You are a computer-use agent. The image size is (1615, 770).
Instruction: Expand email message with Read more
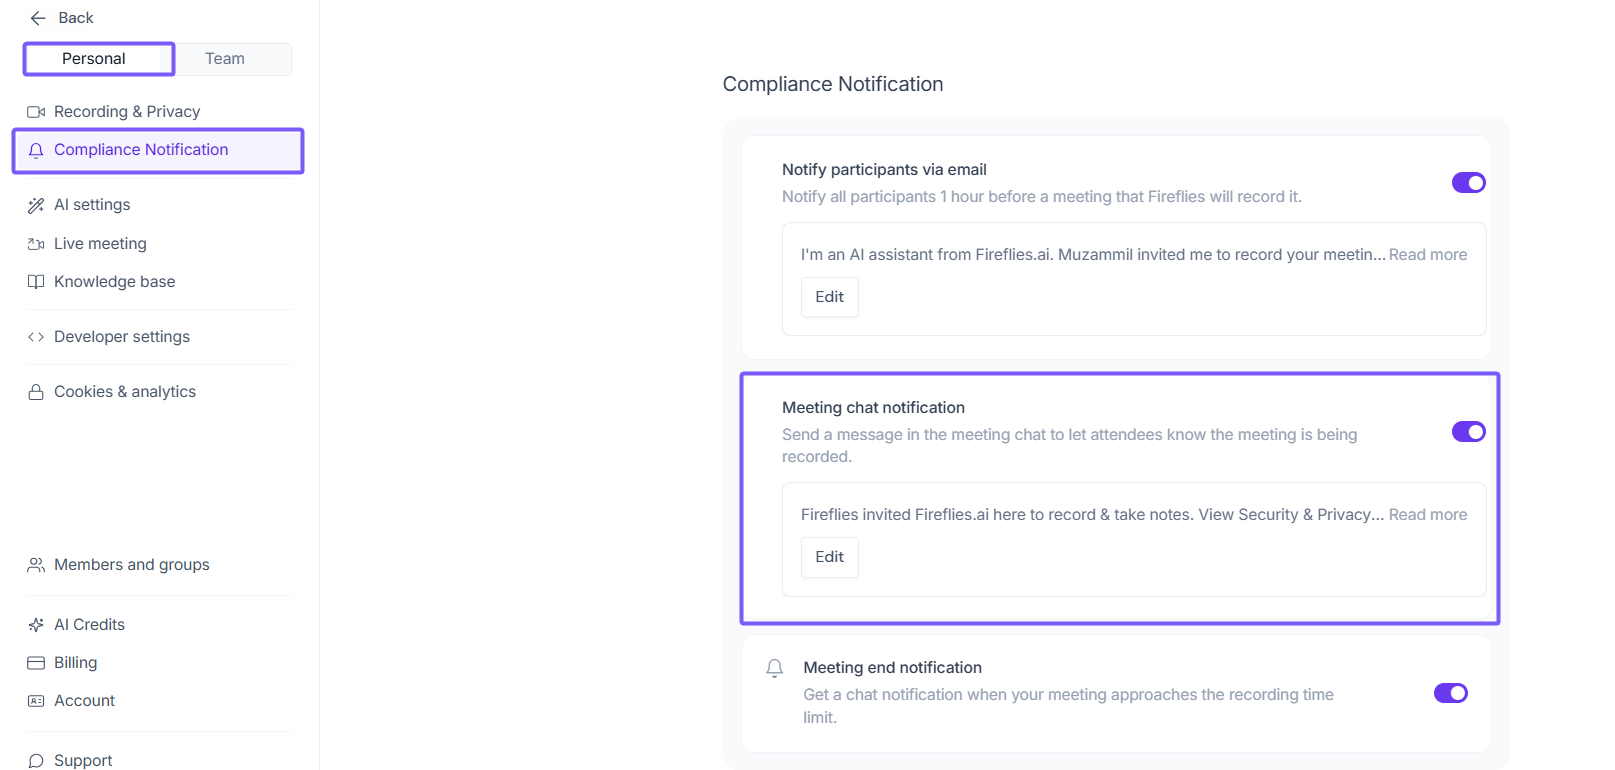(x=1427, y=255)
